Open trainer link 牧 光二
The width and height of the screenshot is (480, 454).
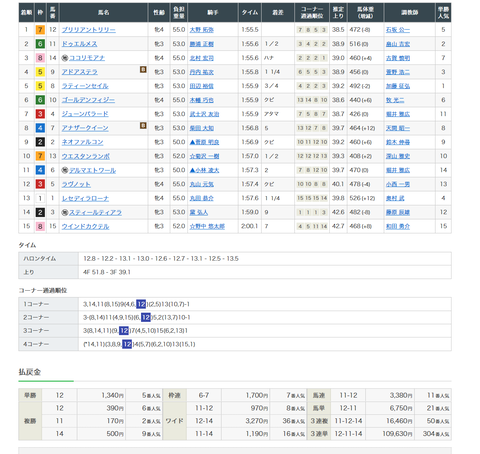(395, 100)
